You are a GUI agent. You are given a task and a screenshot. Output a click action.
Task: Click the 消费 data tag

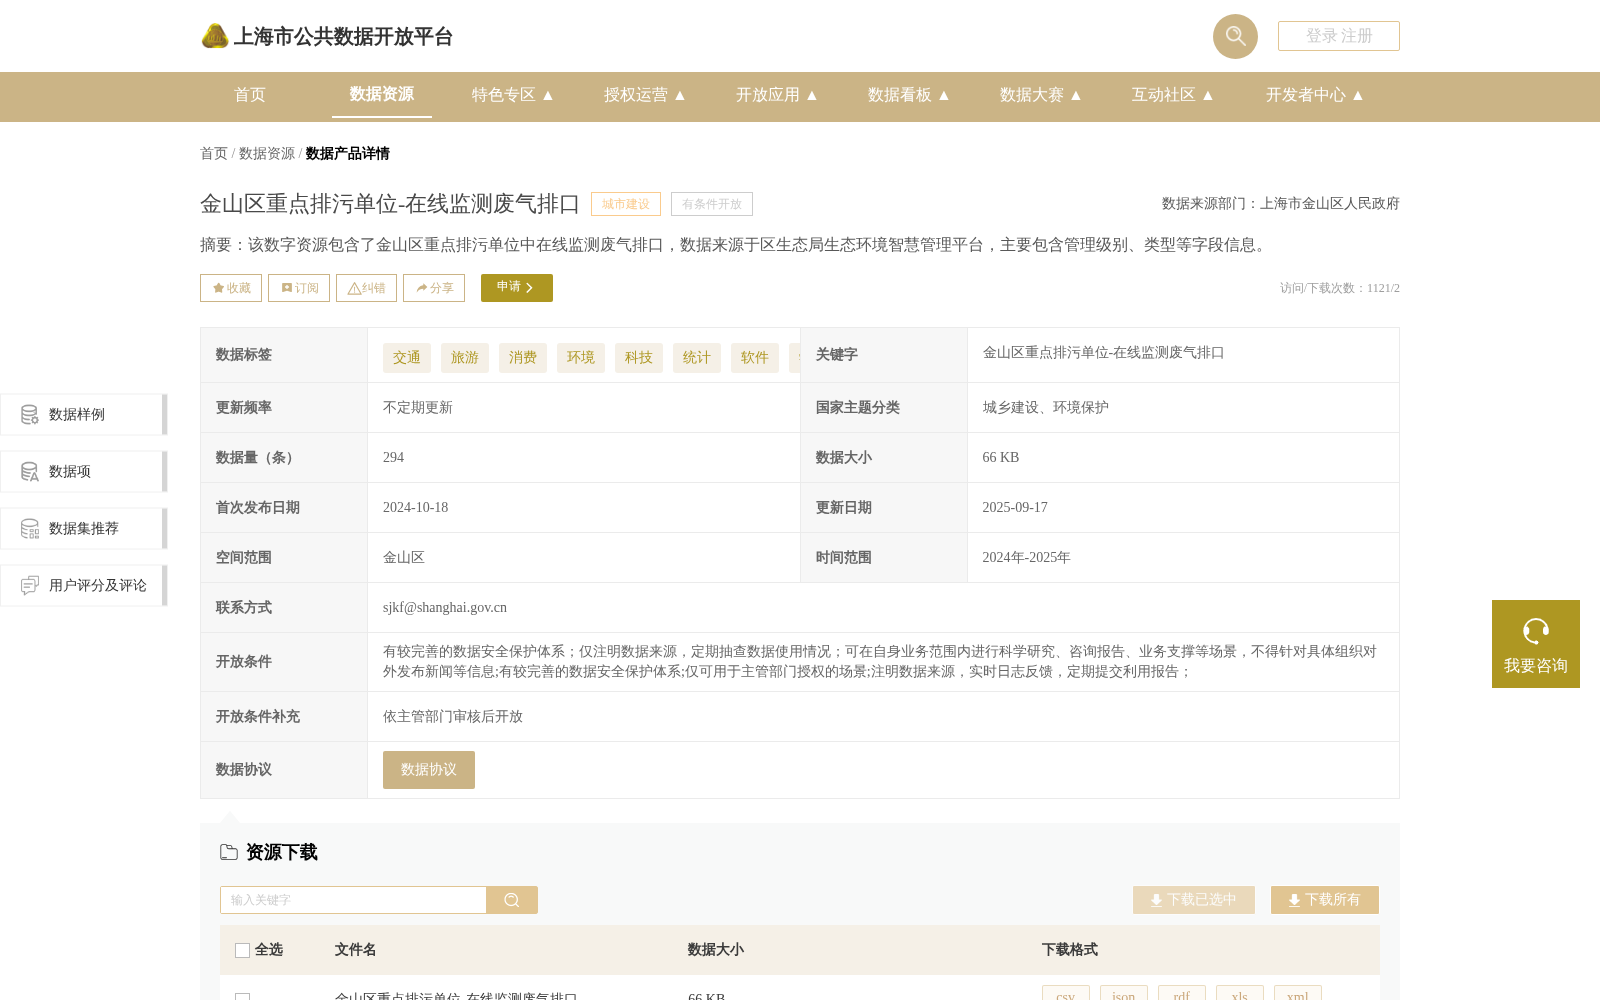[523, 358]
